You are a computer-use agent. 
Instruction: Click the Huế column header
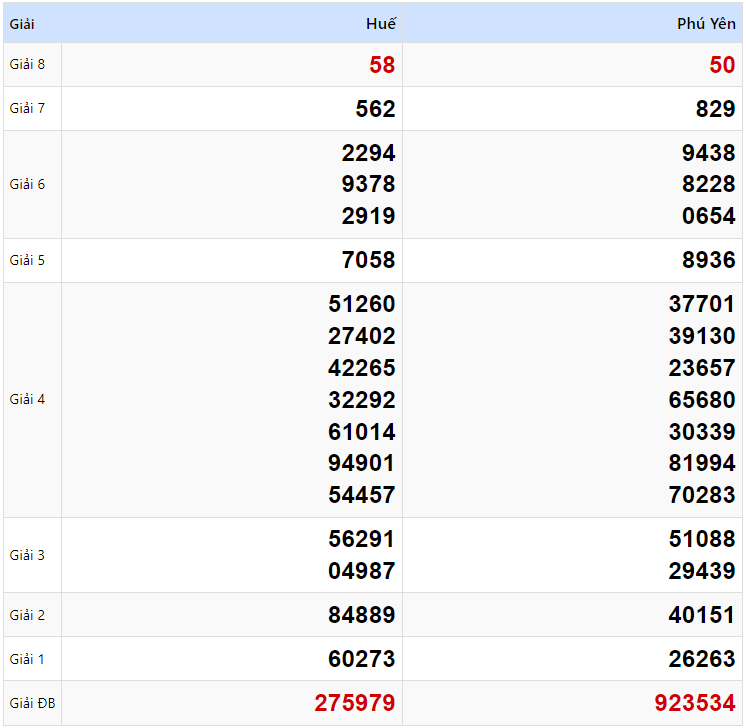click(380, 24)
